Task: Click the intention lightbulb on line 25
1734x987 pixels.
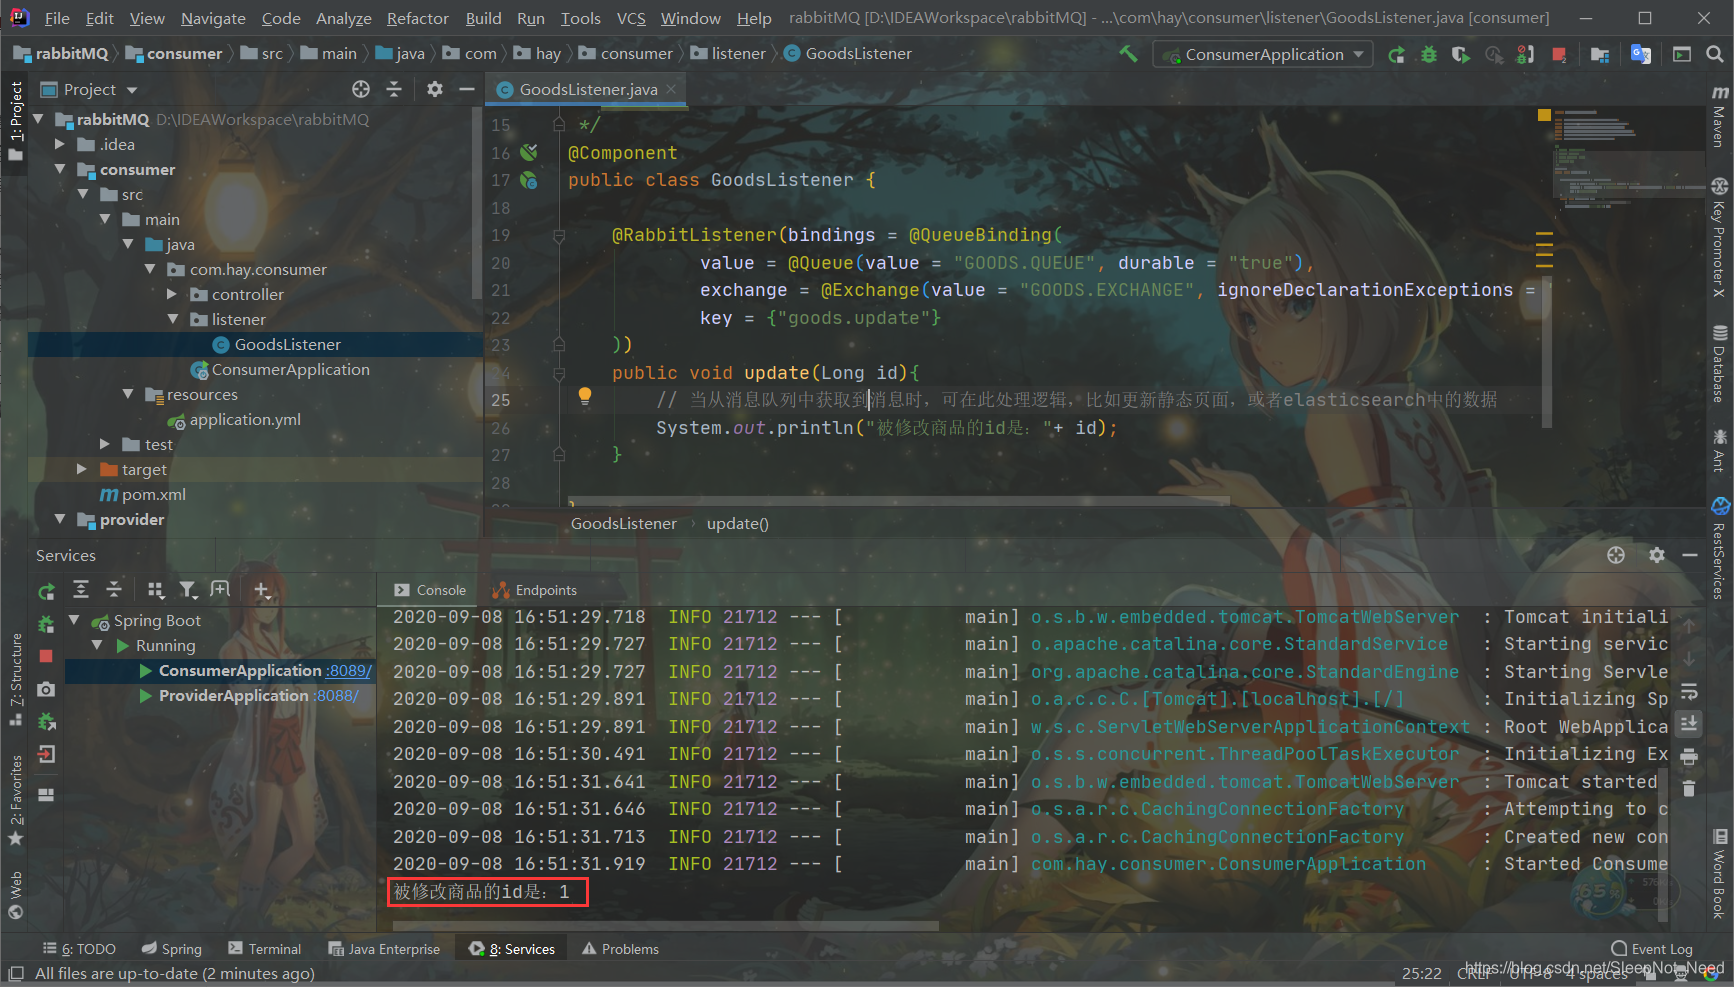Action: [x=585, y=396]
